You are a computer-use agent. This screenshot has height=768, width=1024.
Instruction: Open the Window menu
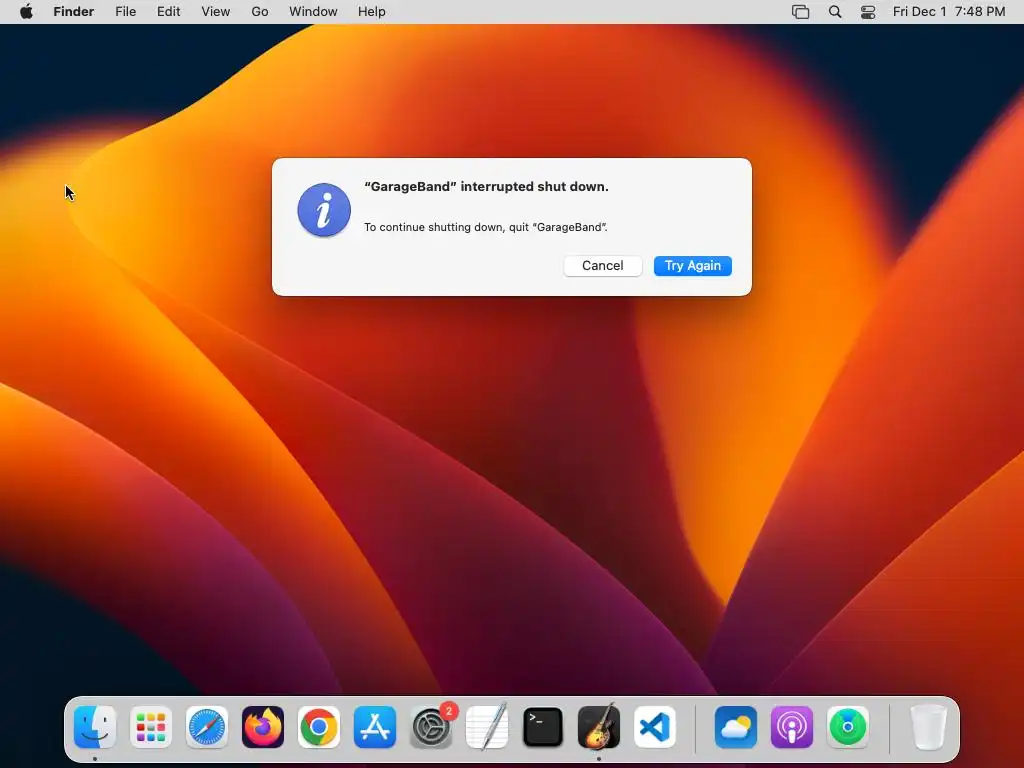coord(313,12)
